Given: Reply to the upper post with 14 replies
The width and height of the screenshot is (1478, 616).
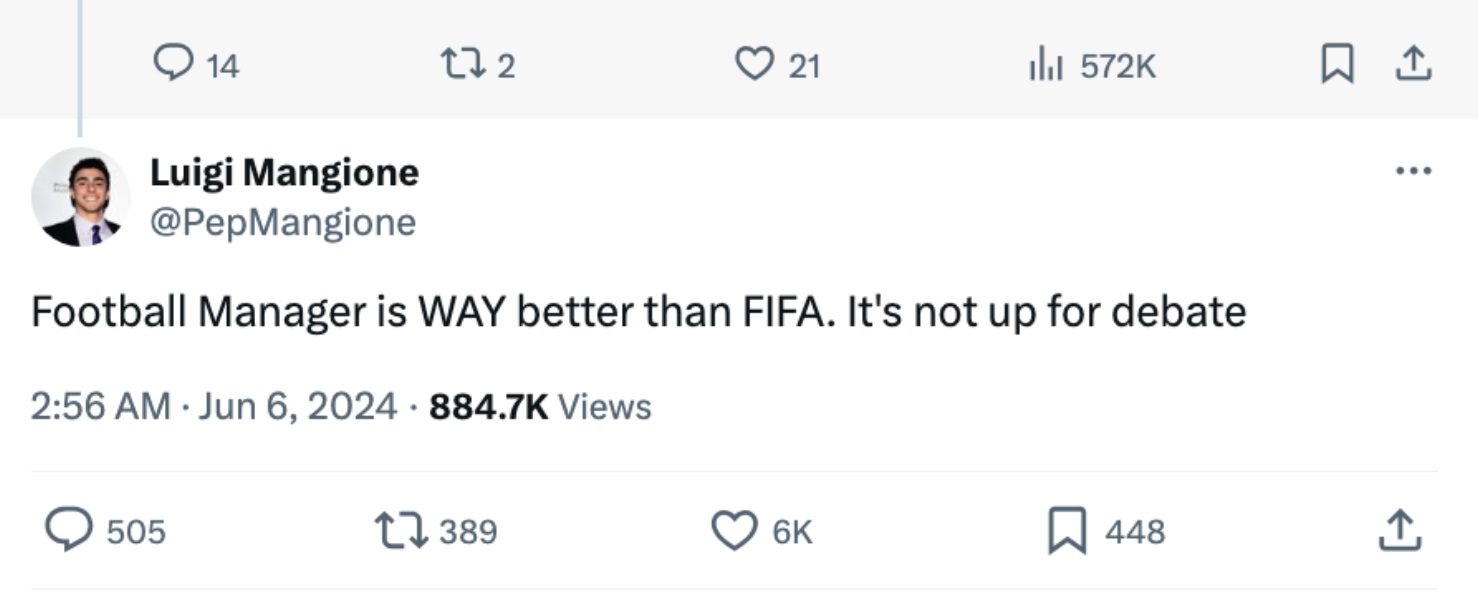Looking at the screenshot, I should pyautogui.click(x=172, y=65).
